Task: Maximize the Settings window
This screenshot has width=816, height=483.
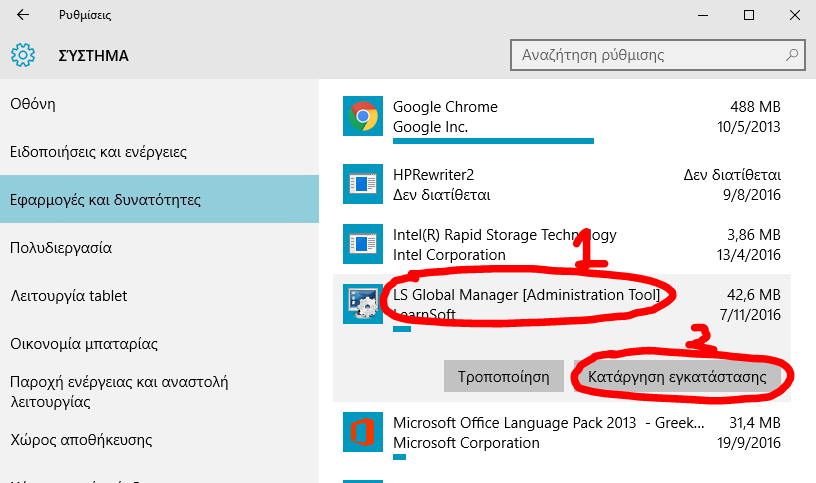Action: [x=748, y=16]
